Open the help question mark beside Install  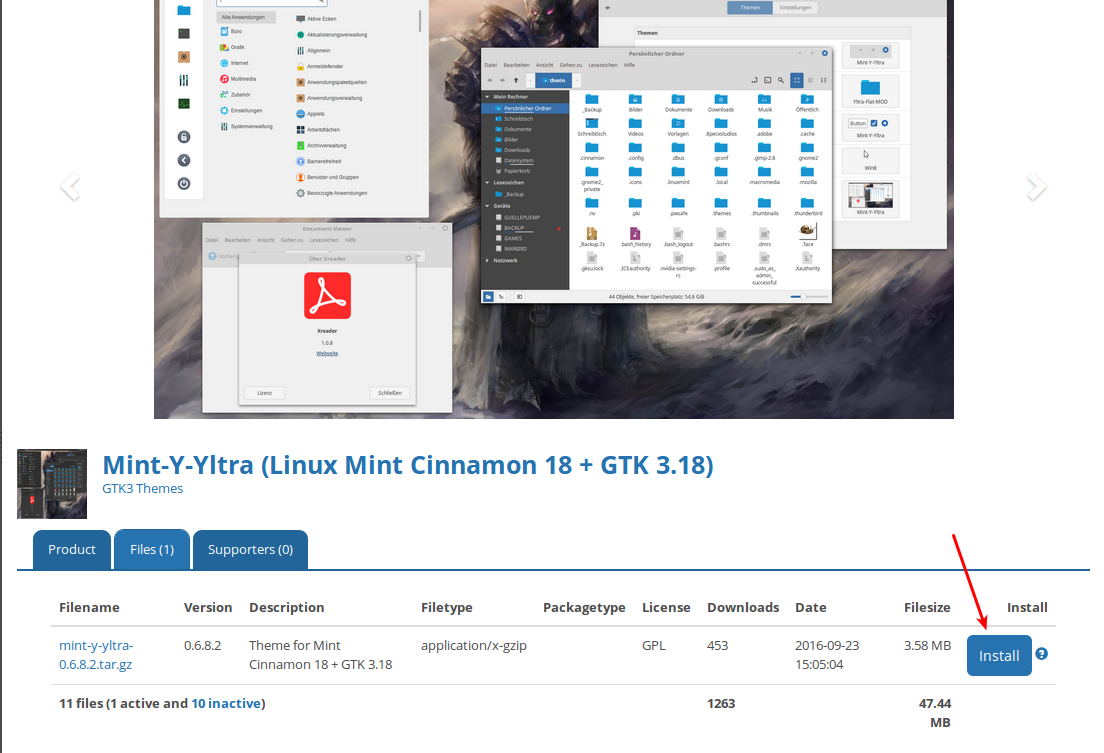click(1041, 654)
